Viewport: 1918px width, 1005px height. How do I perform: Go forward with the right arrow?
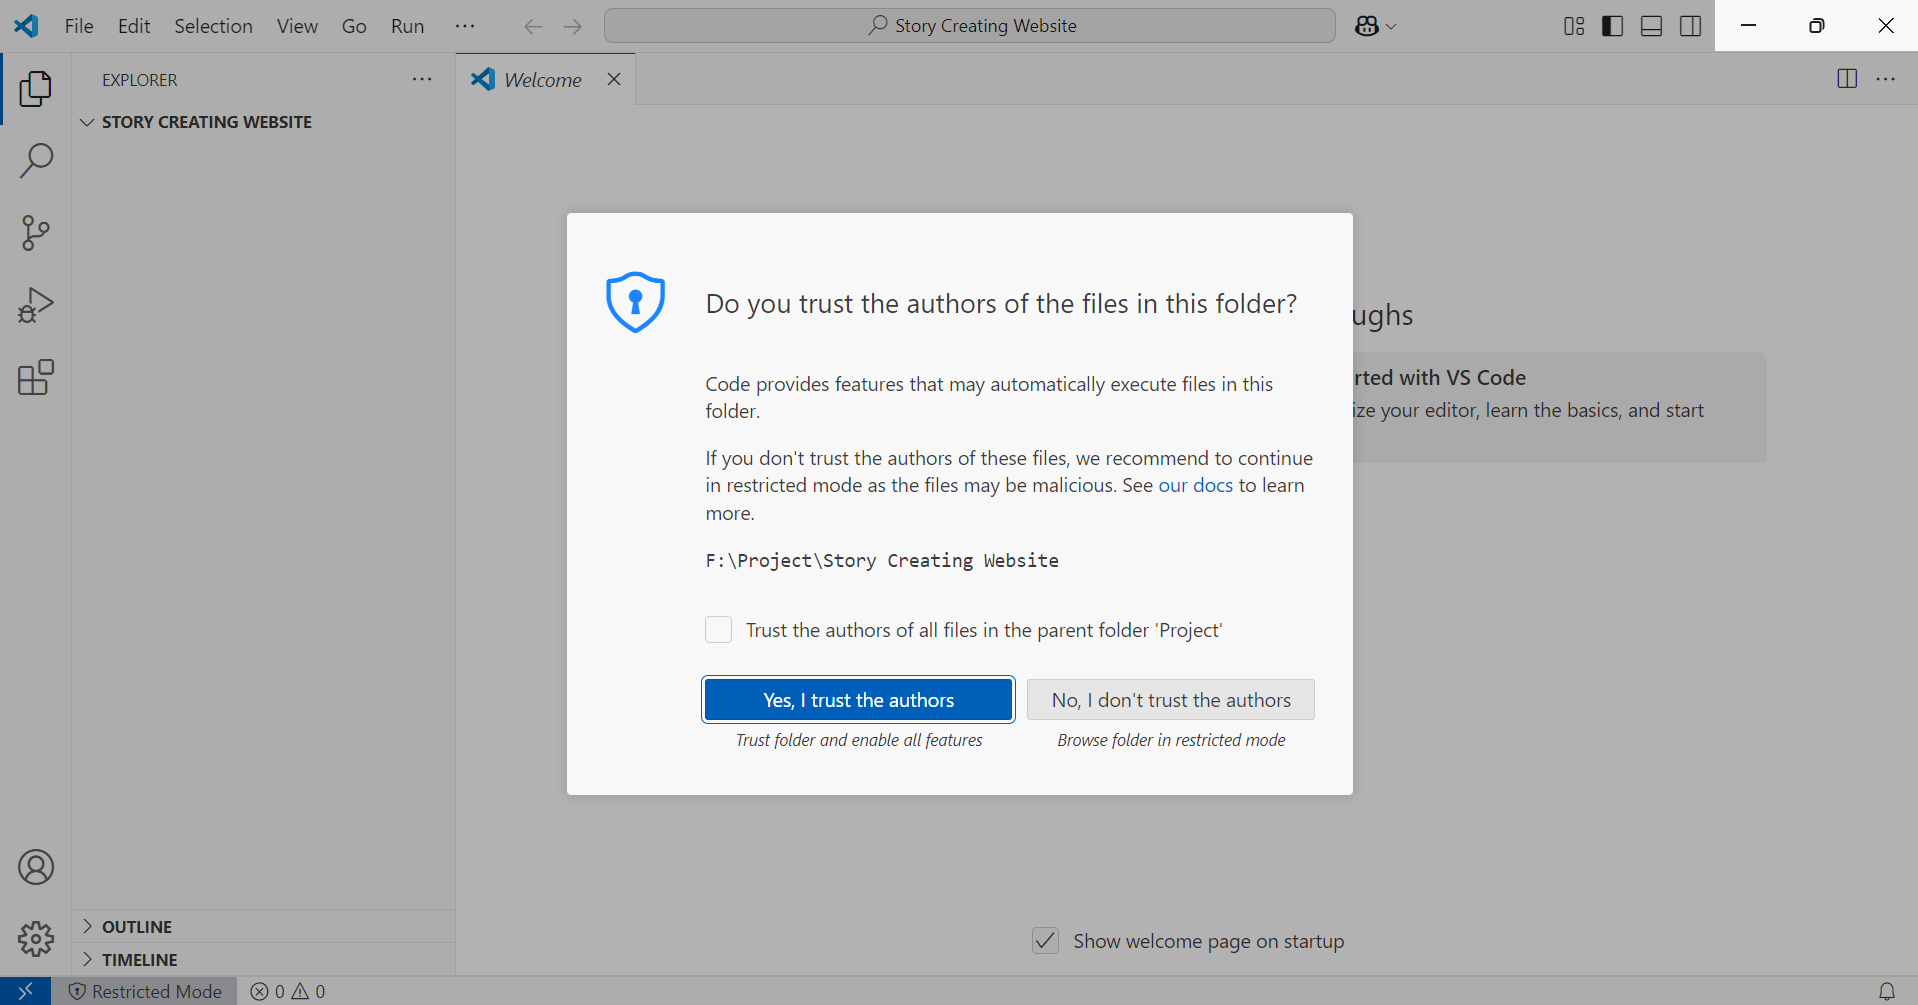pos(573,26)
